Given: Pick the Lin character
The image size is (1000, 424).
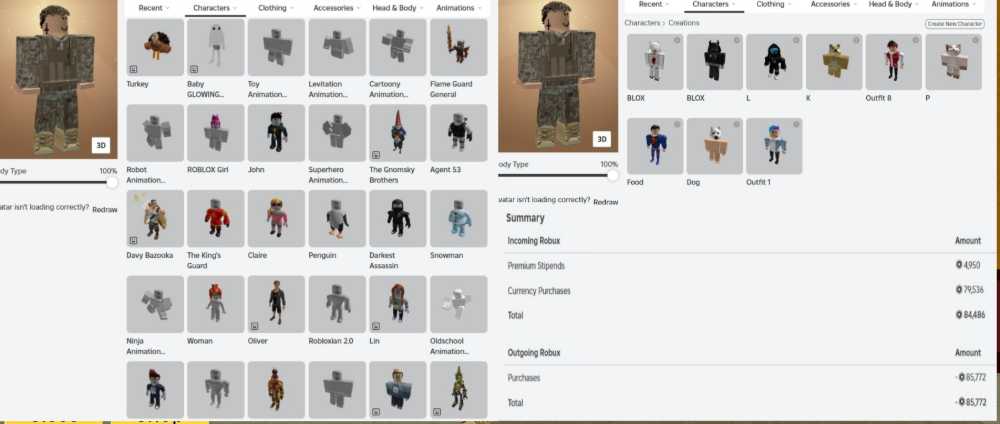Looking at the screenshot, I should 397,304.
